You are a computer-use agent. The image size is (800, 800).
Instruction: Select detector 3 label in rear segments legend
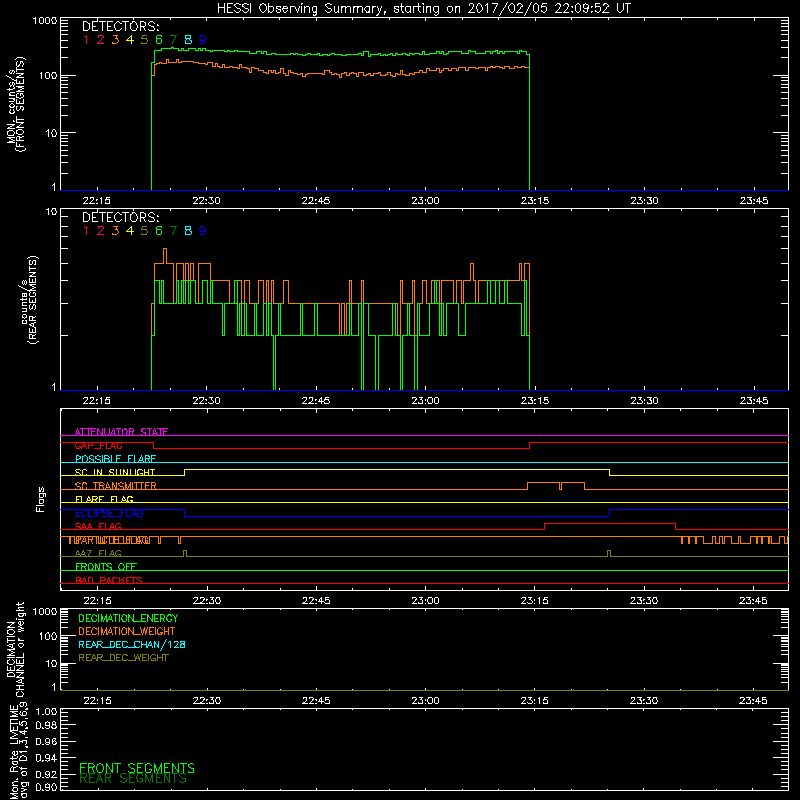(115, 231)
